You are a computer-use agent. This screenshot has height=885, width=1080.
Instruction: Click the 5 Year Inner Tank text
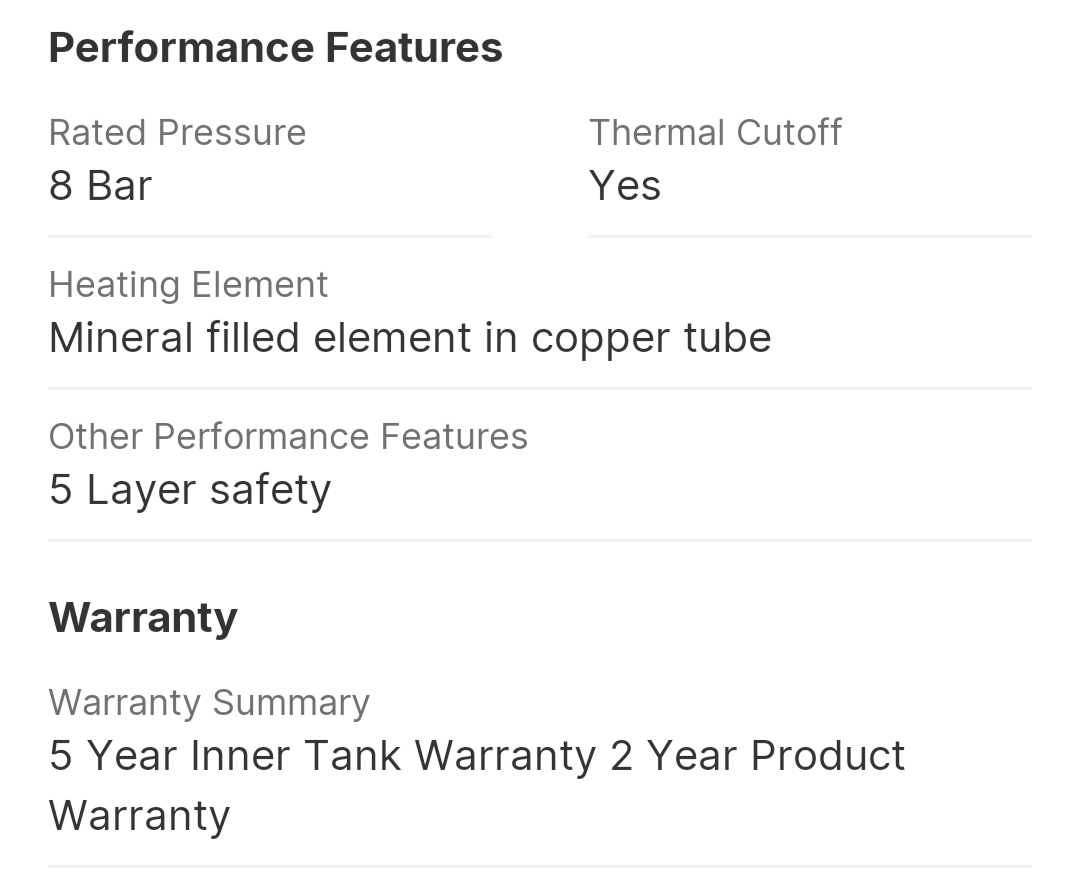[x=225, y=756]
